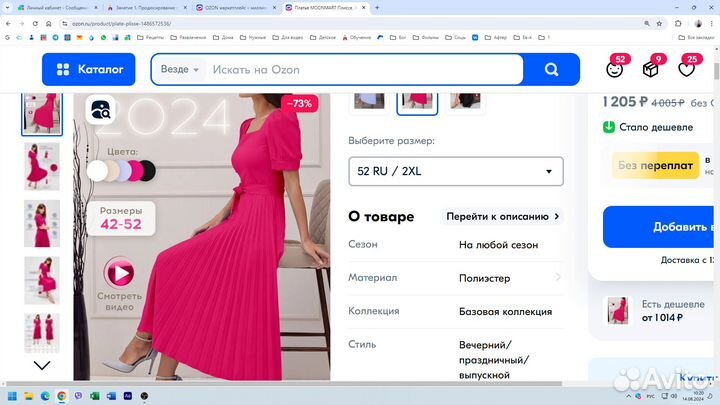Choose the black dress color variant
This screenshot has height=405, width=720.
coord(465,101)
